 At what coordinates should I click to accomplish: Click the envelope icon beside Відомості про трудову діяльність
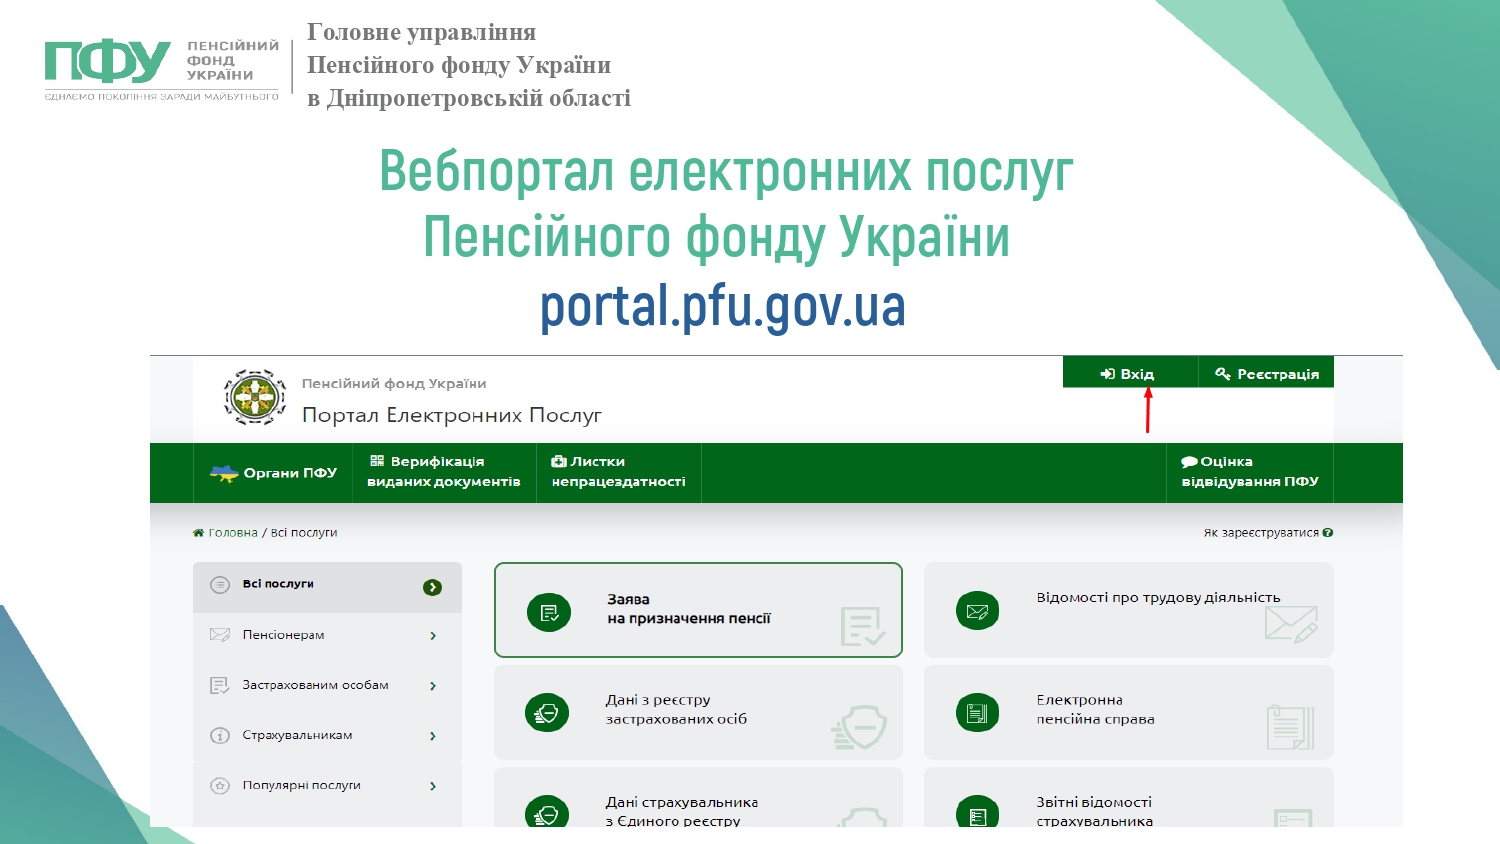click(x=977, y=610)
